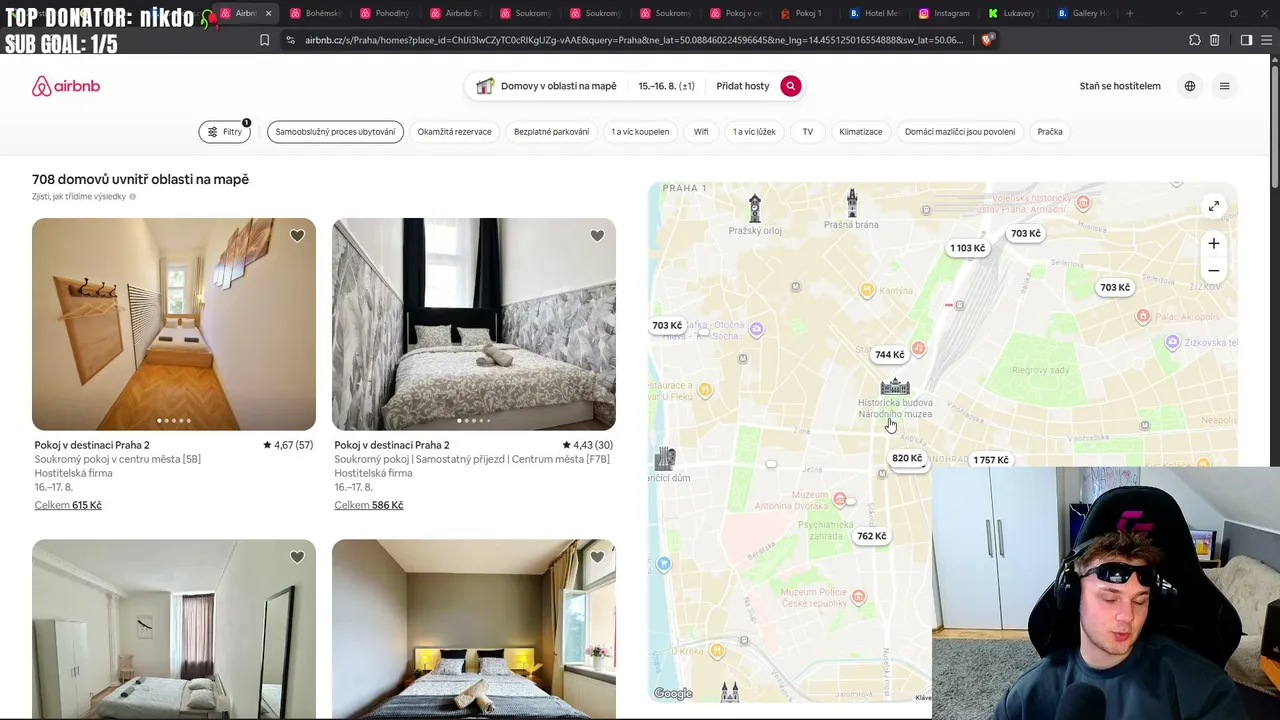Open the Domovy v oblasti na mapě field

click(546, 86)
